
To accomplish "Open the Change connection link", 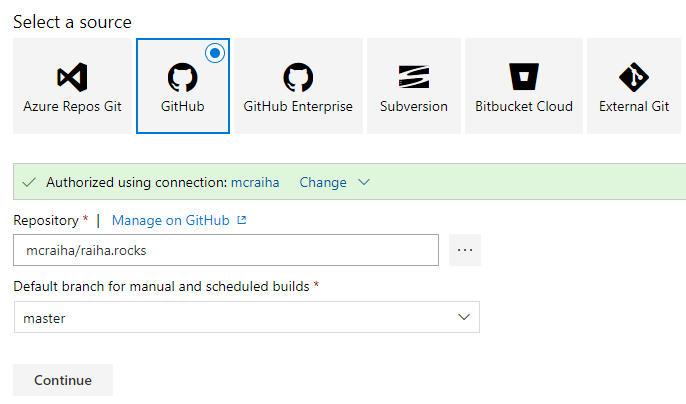I will [323, 182].
